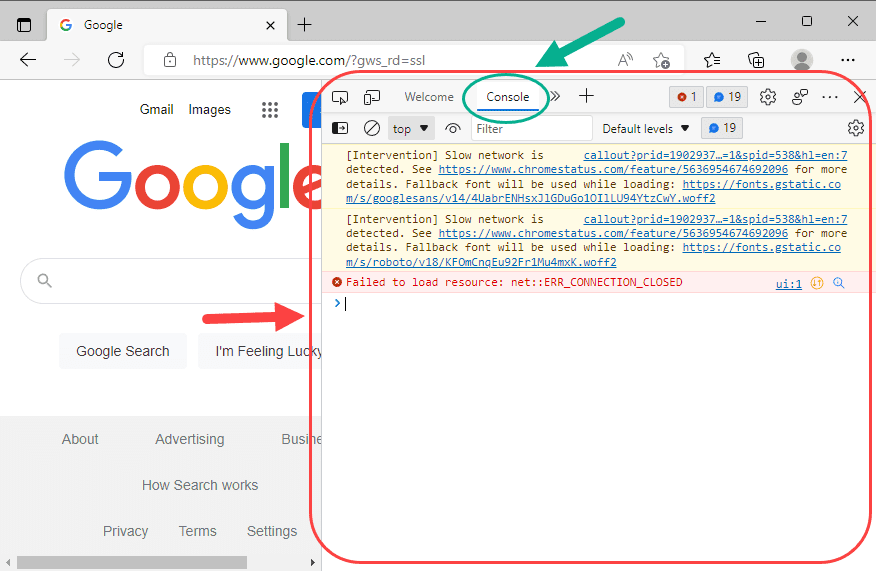Activate inspect element picker tool

point(340,97)
